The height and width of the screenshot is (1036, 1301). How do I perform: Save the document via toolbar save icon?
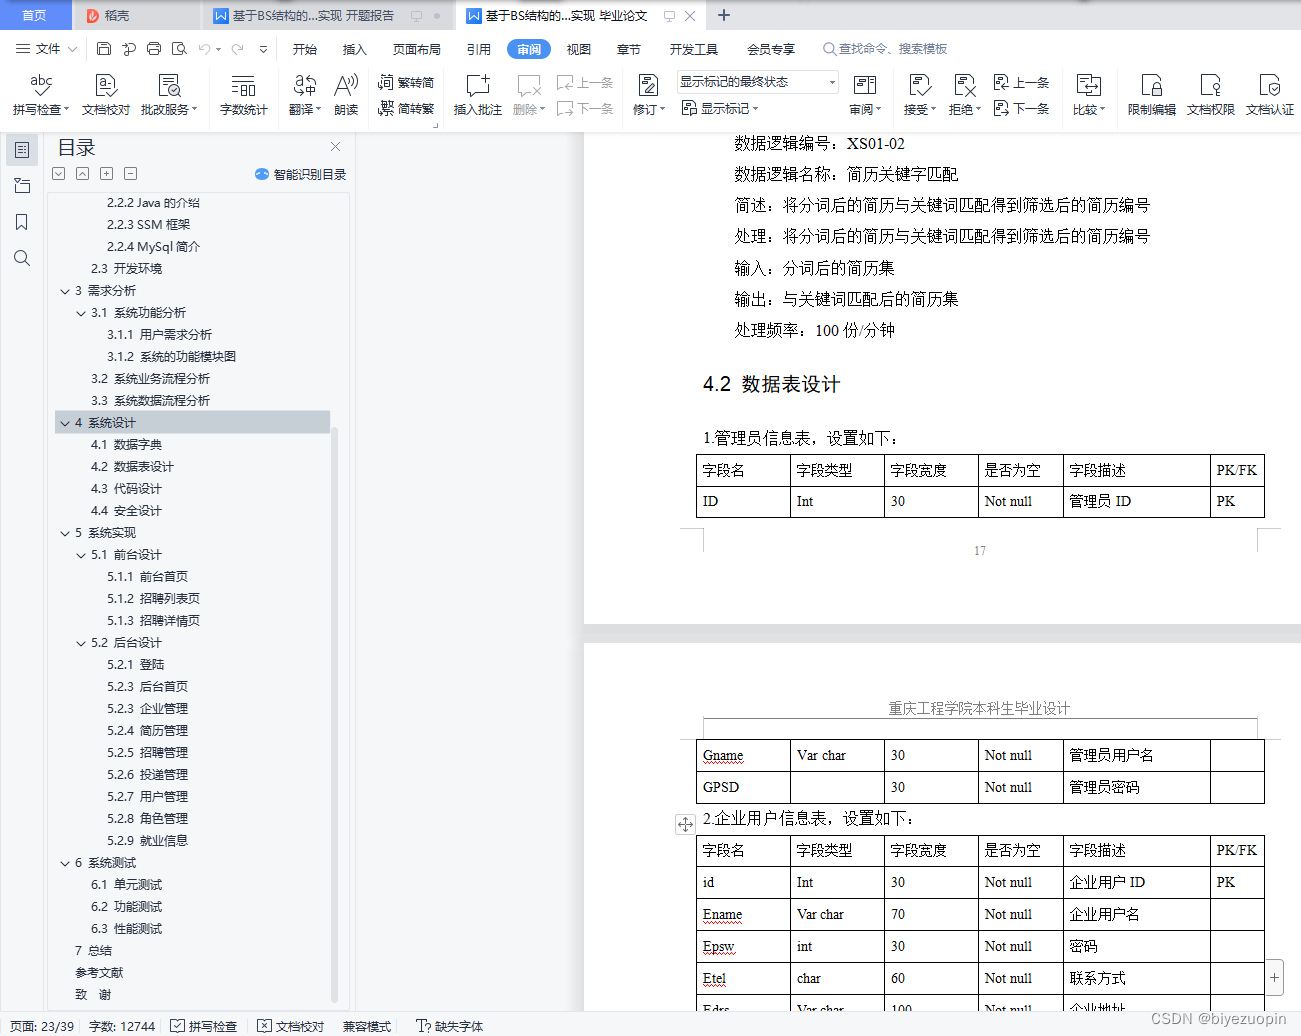point(104,48)
